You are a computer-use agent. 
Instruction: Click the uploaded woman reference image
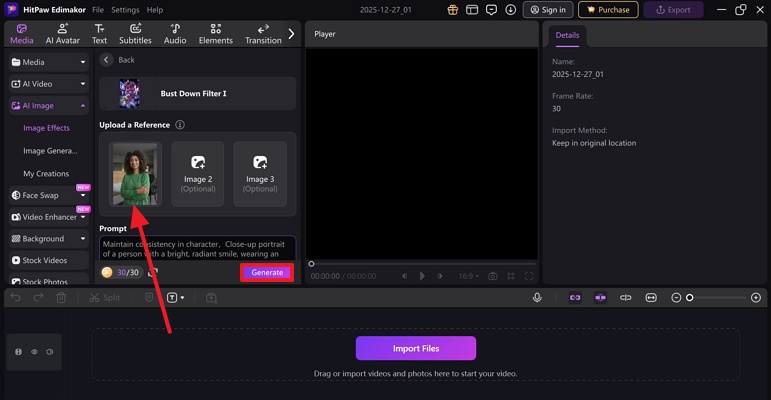pos(135,174)
